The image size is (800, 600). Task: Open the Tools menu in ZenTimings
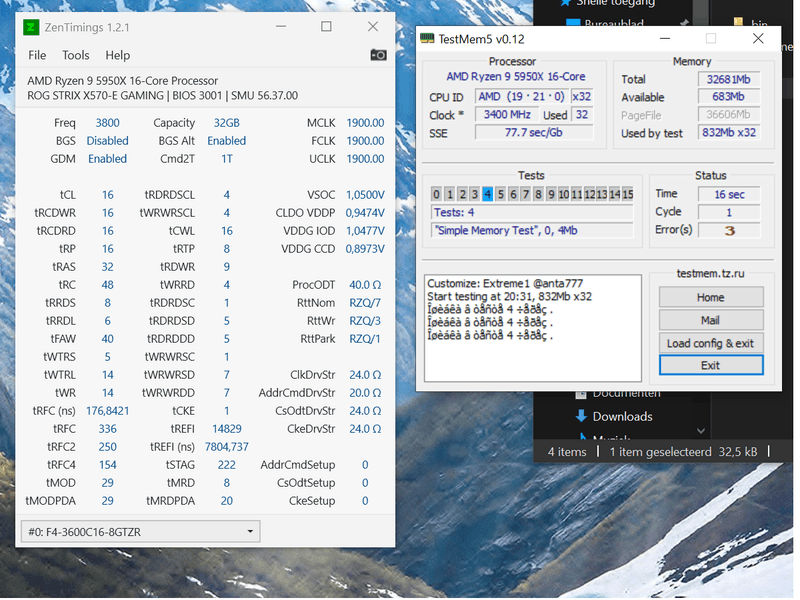tap(76, 55)
